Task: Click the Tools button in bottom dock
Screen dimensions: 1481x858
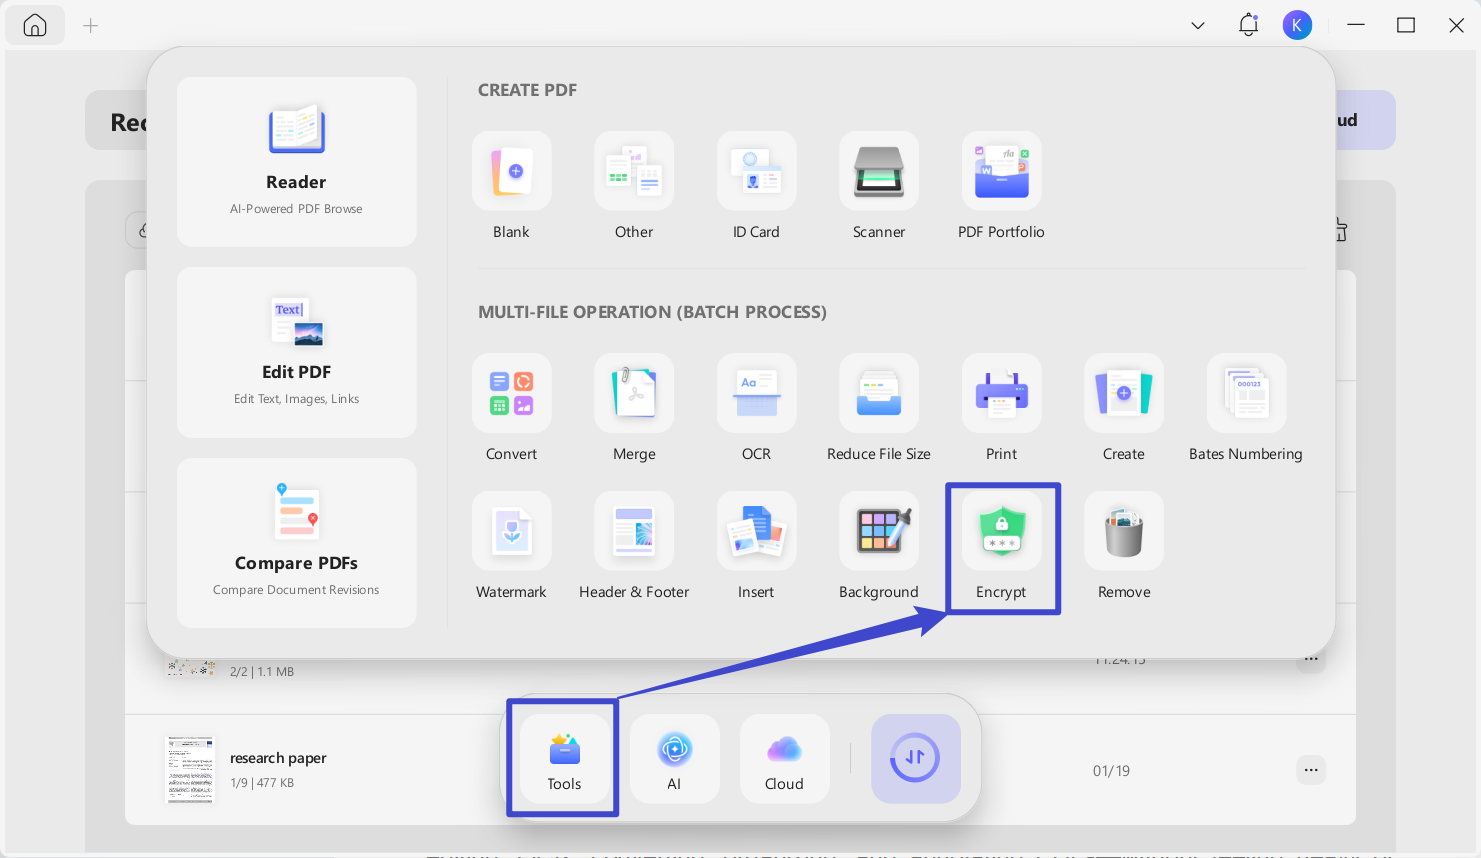Action: point(564,759)
